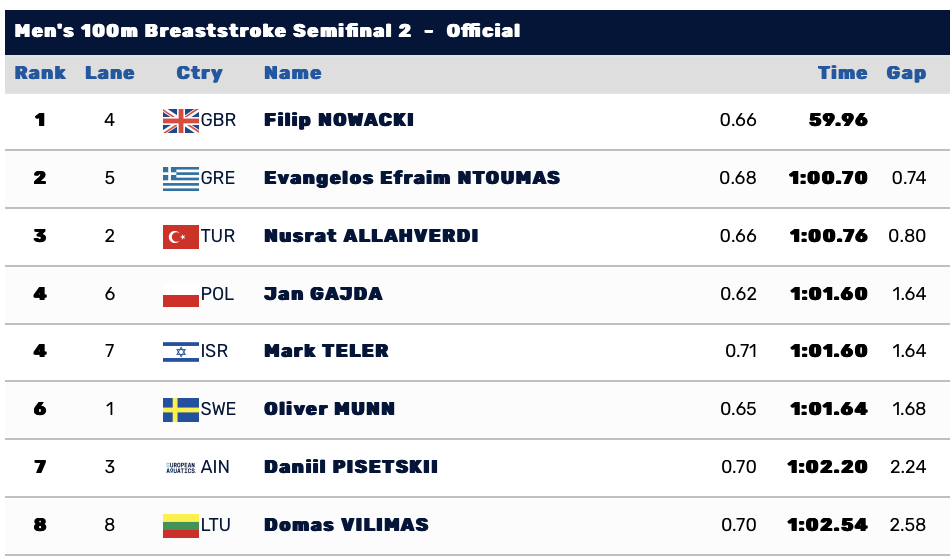The height and width of the screenshot is (558, 950).
Task: Select Jan GAJDA name
Action: click(323, 294)
